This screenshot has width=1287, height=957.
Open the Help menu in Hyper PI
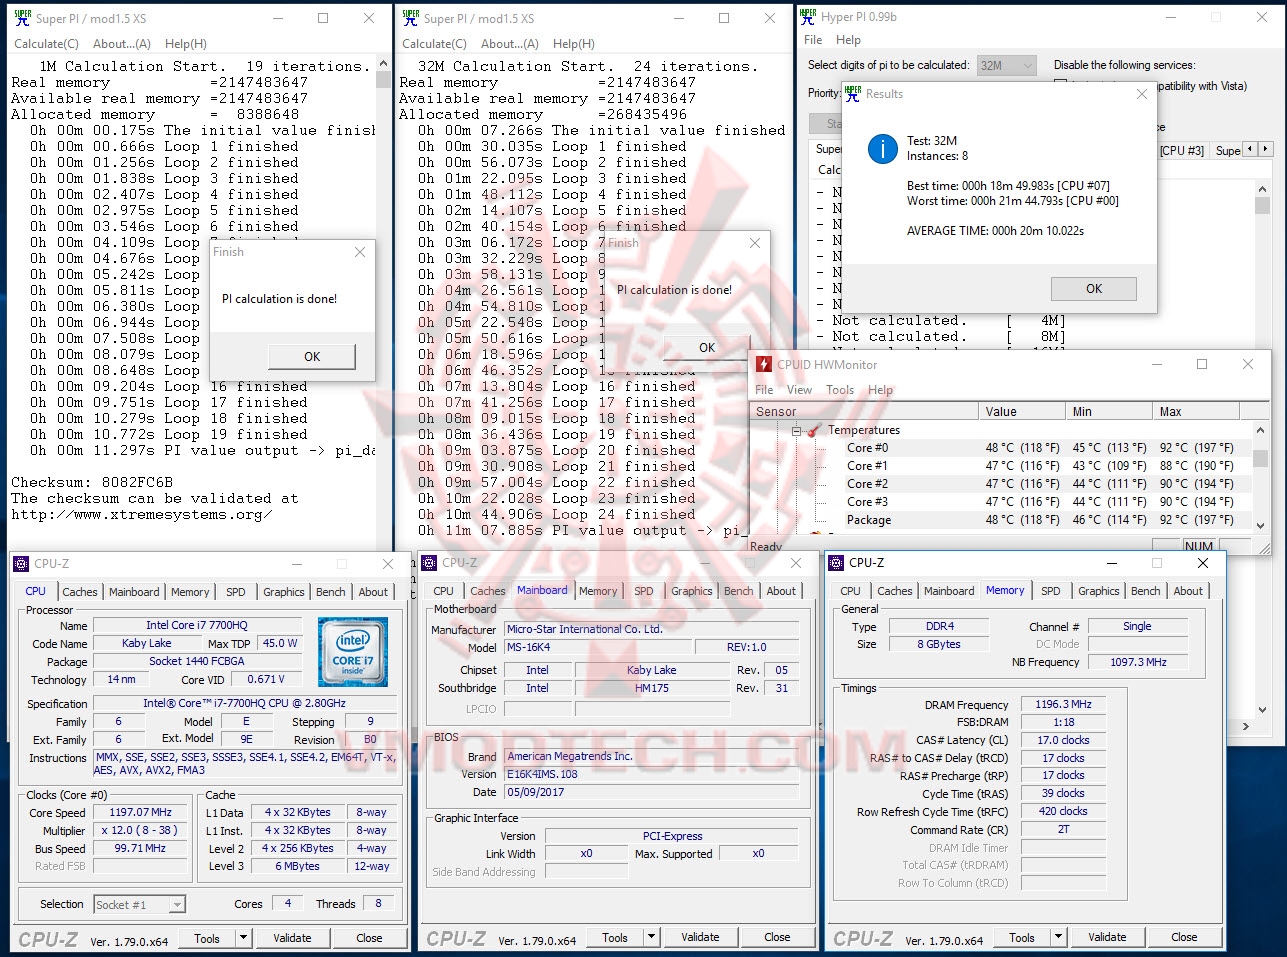[848, 40]
